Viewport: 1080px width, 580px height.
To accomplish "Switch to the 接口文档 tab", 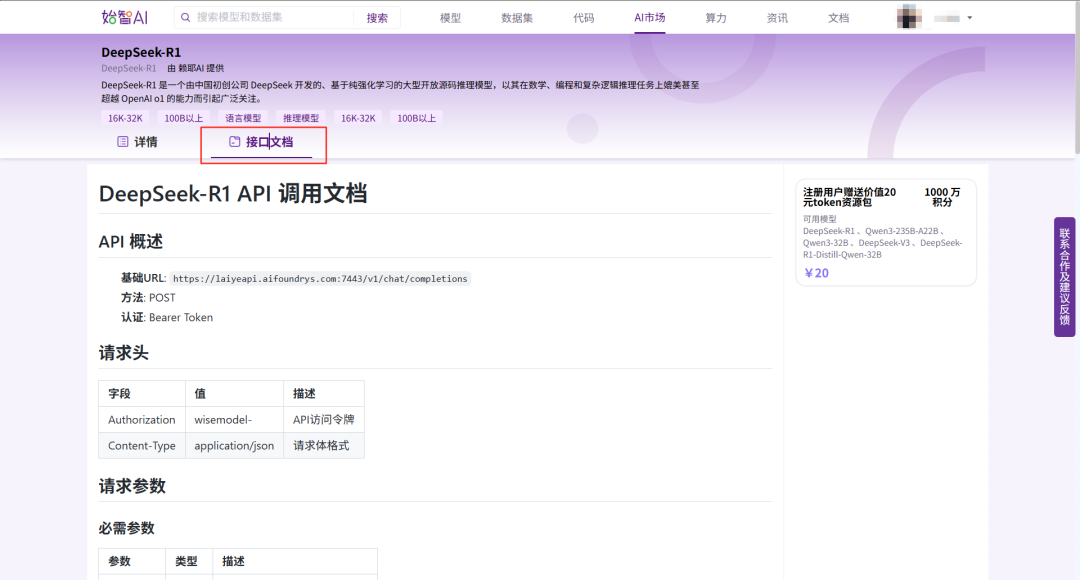I will pos(261,142).
